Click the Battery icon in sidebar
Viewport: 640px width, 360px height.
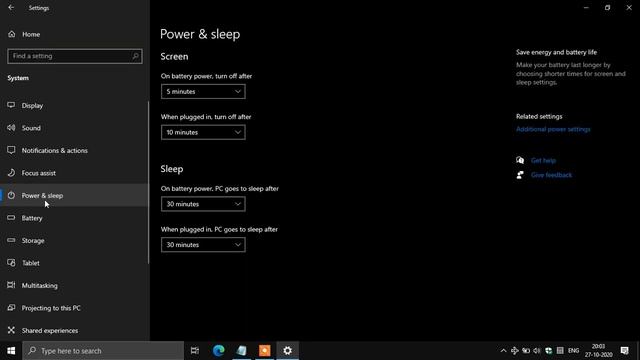point(11,218)
